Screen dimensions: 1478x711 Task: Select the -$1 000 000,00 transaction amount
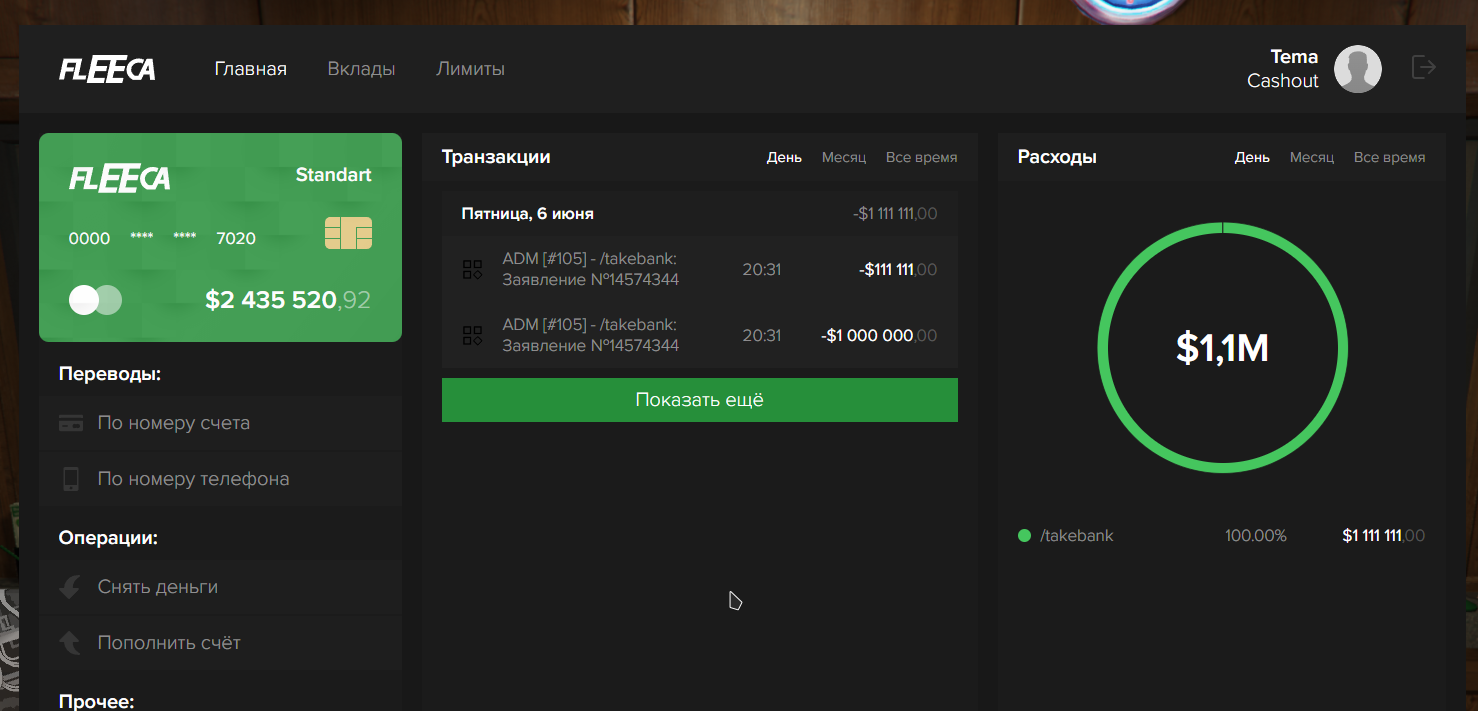pyautogui.click(x=879, y=335)
